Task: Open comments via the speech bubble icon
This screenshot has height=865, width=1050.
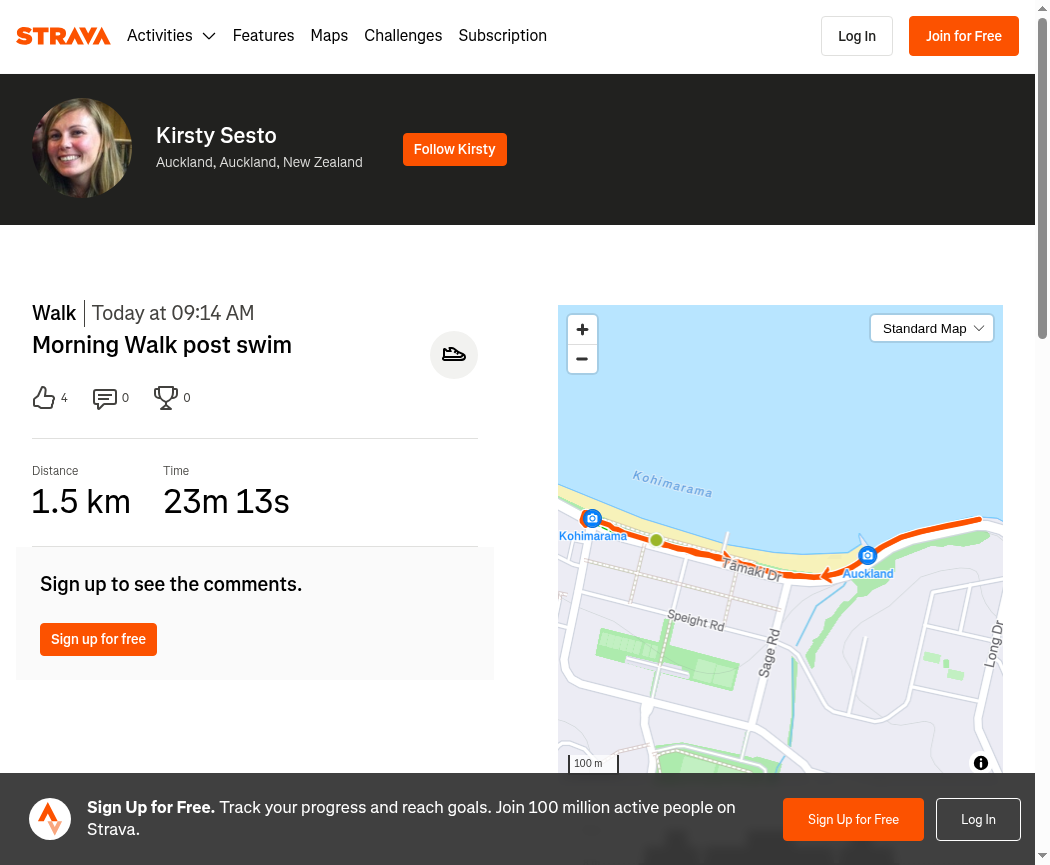Action: coord(104,398)
